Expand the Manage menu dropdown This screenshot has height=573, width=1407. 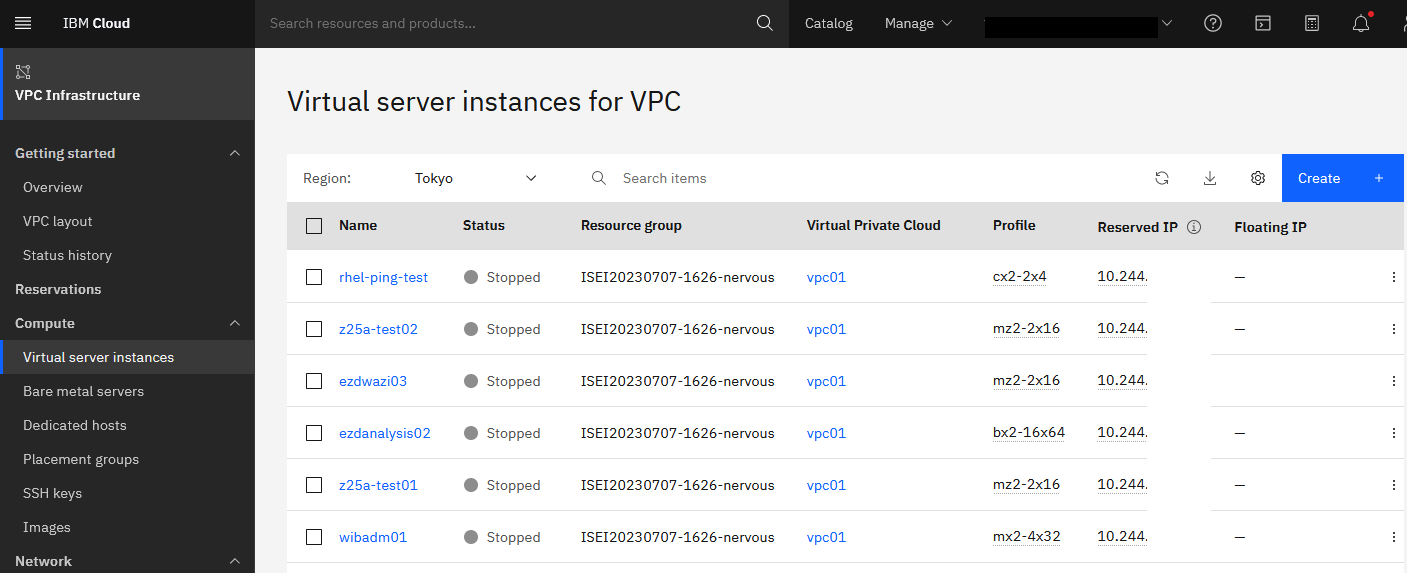pyautogui.click(x=918, y=23)
